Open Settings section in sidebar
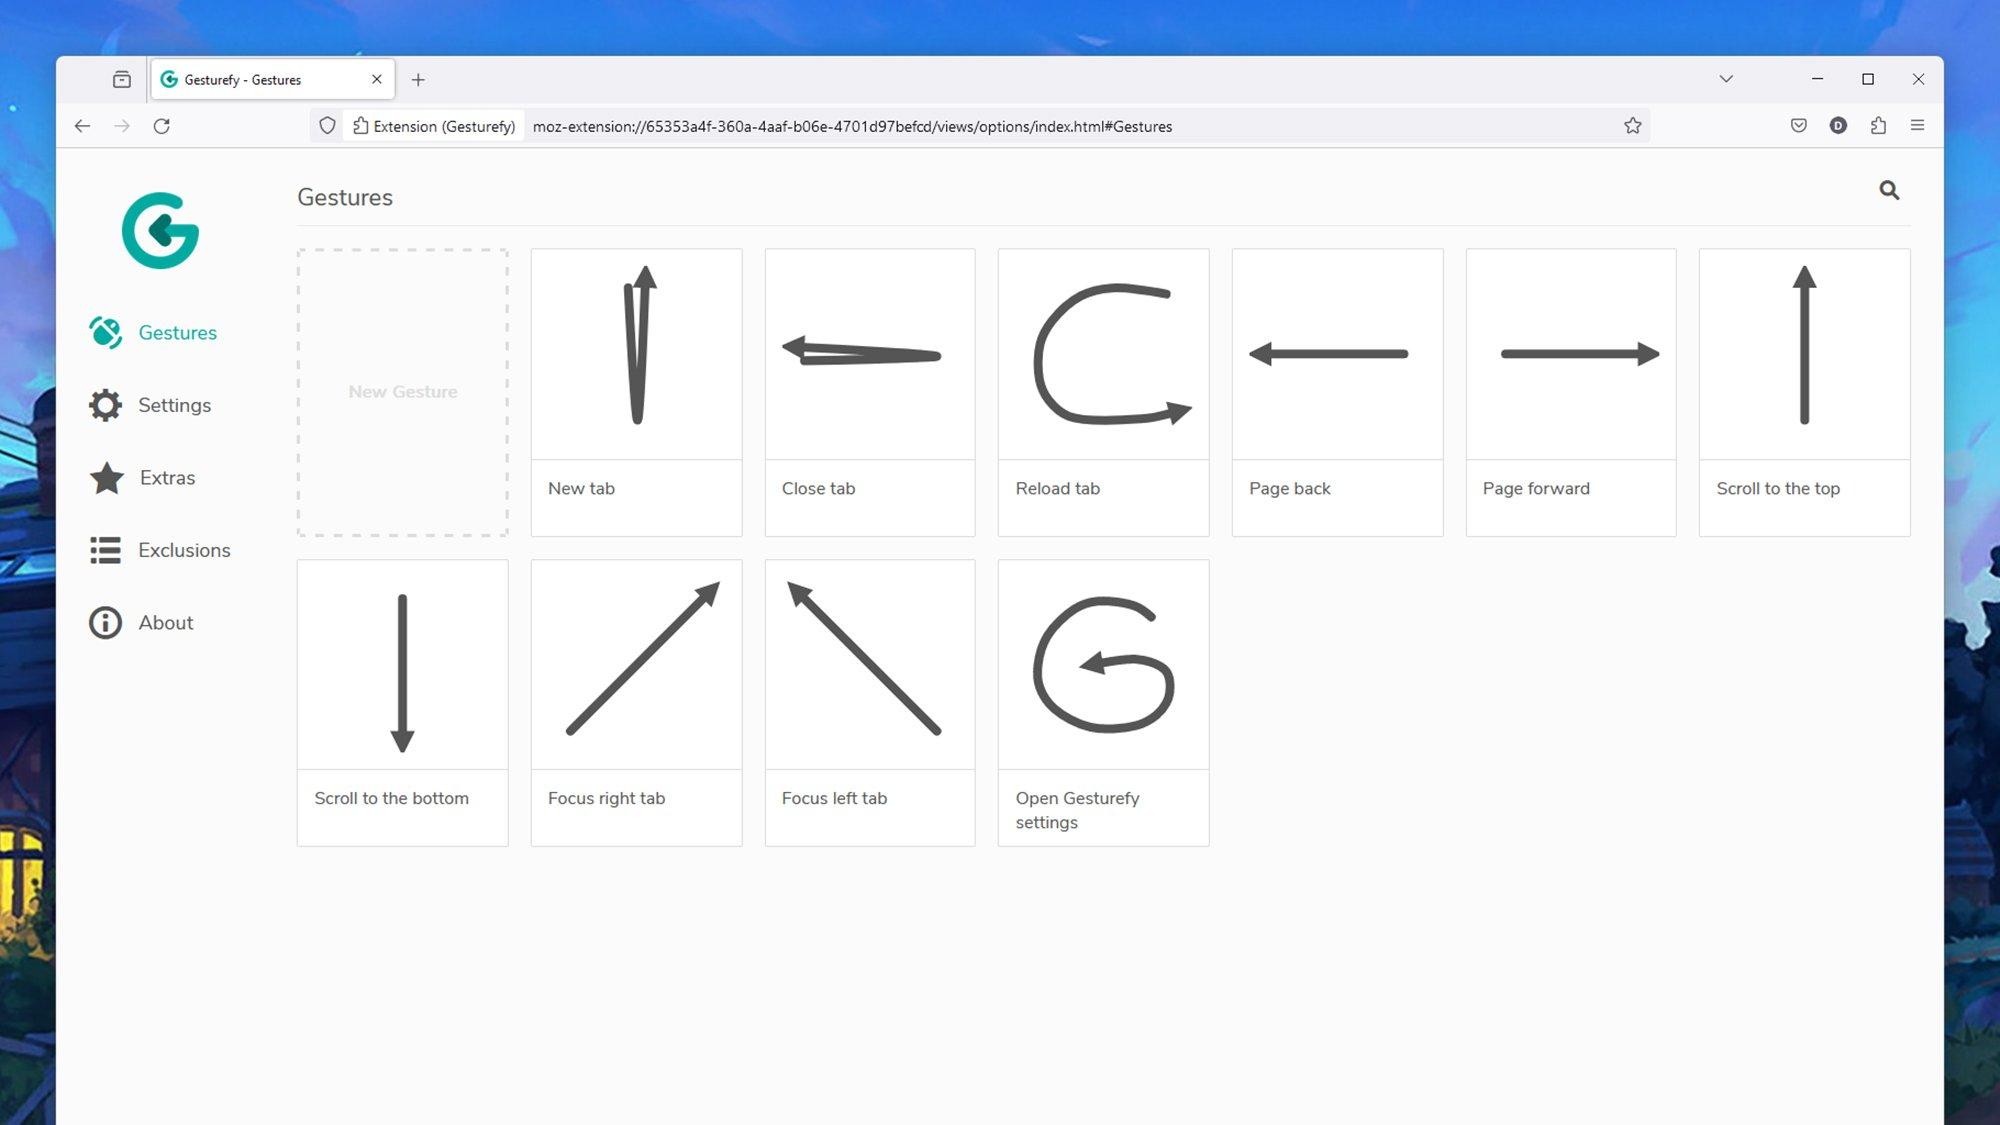The height and width of the screenshot is (1125, 2000). point(174,405)
